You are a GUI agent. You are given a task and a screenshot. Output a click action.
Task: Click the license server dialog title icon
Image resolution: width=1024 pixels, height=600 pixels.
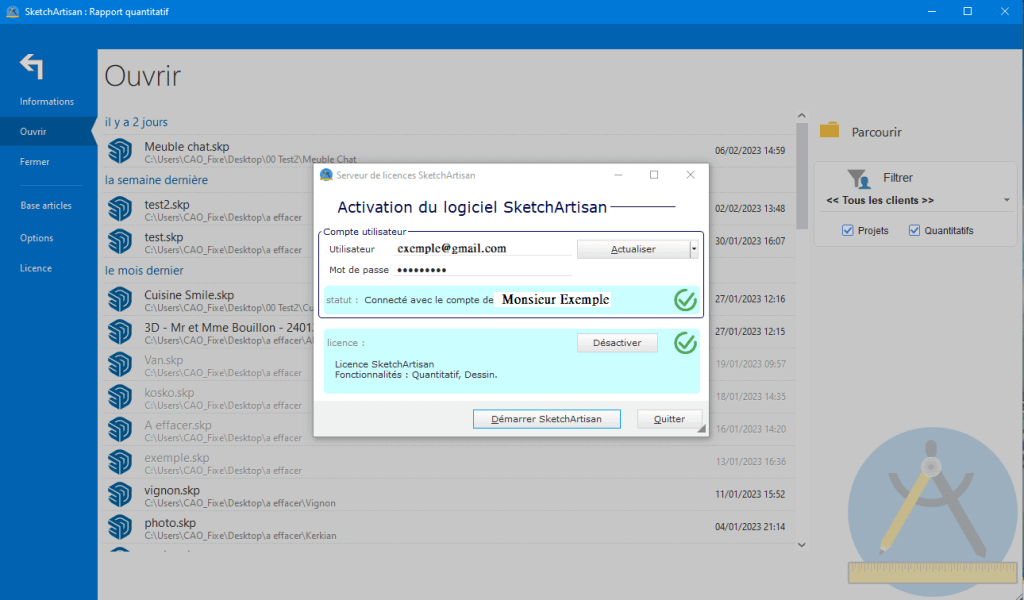[326, 175]
